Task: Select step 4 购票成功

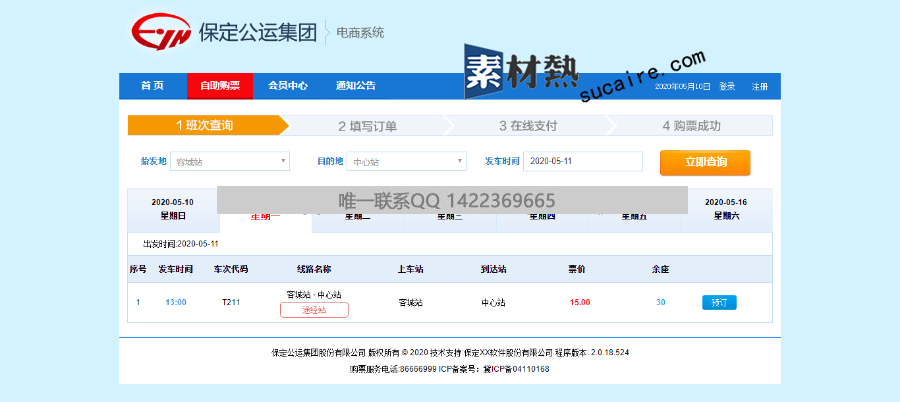Action: tap(692, 126)
